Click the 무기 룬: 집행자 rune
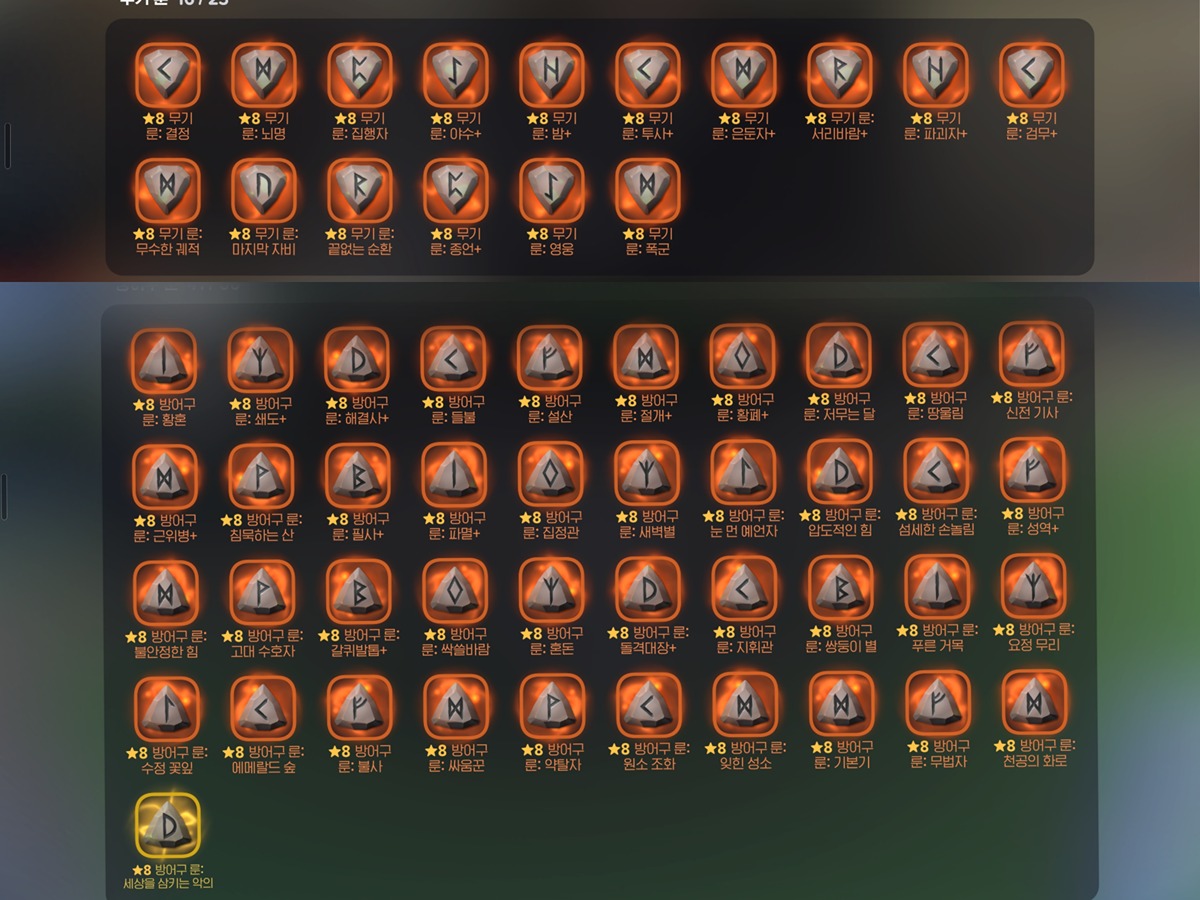 [360, 75]
